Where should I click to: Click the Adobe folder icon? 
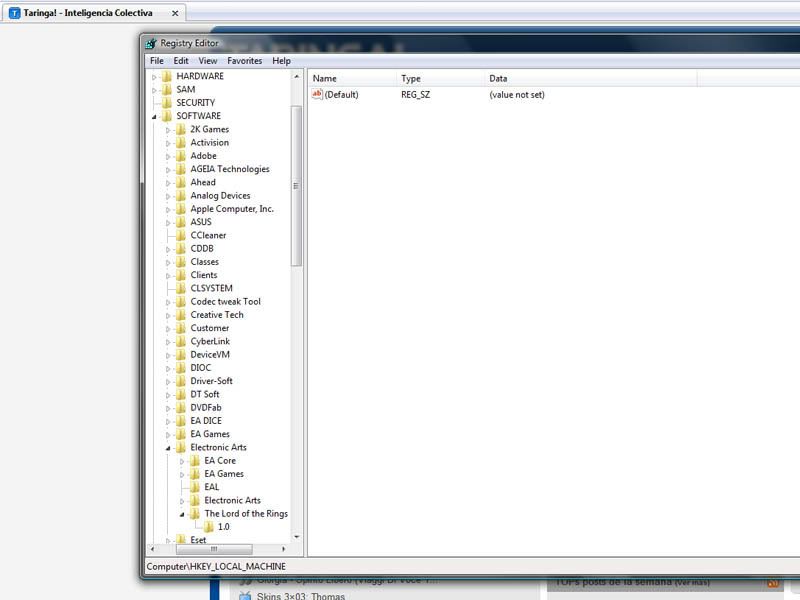coord(181,156)
